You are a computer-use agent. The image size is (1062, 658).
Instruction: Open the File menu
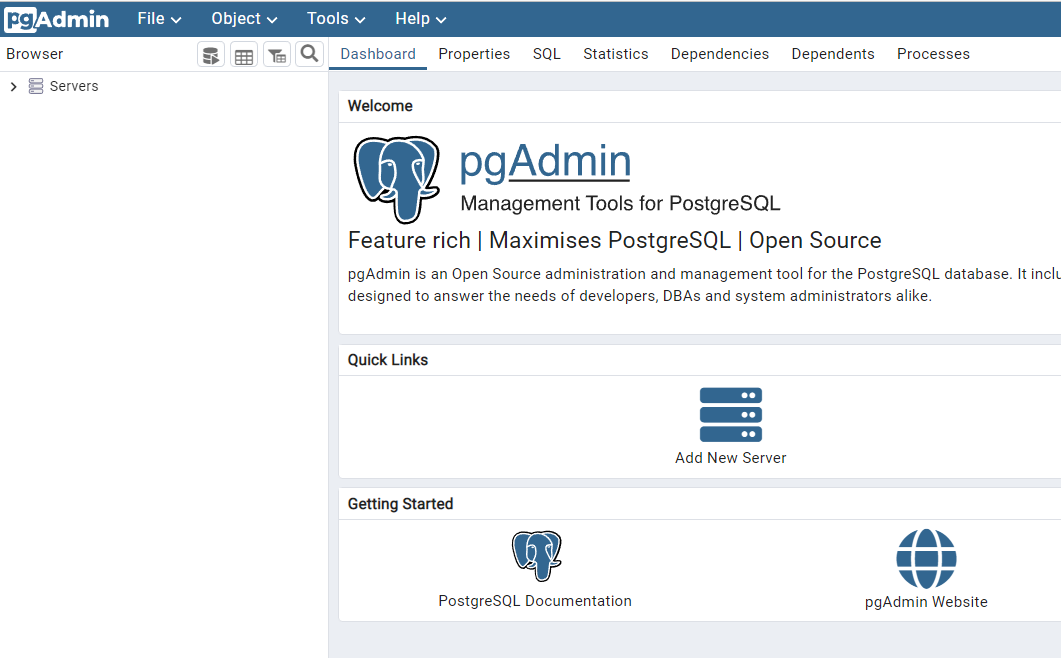159,19
